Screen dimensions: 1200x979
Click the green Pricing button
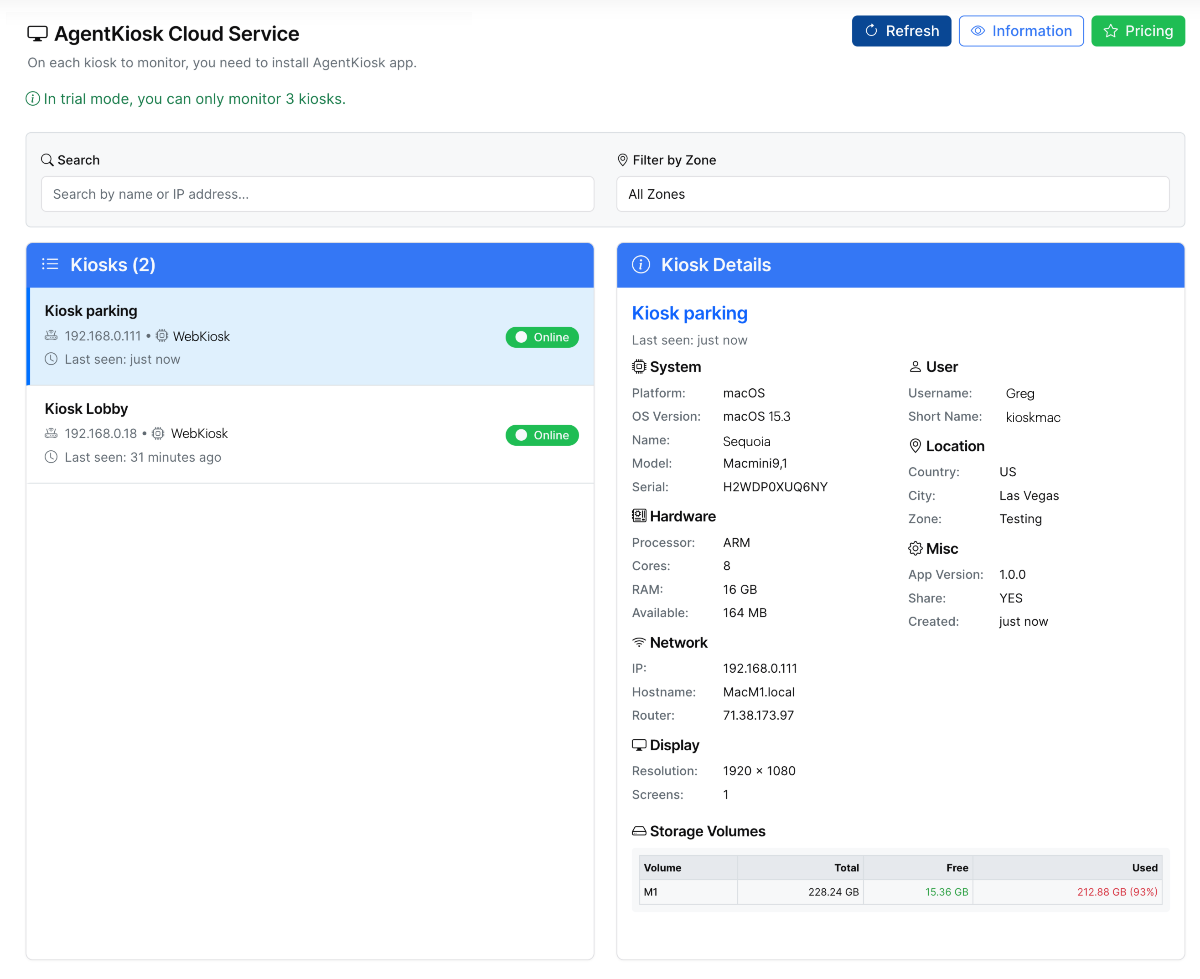1138,31
